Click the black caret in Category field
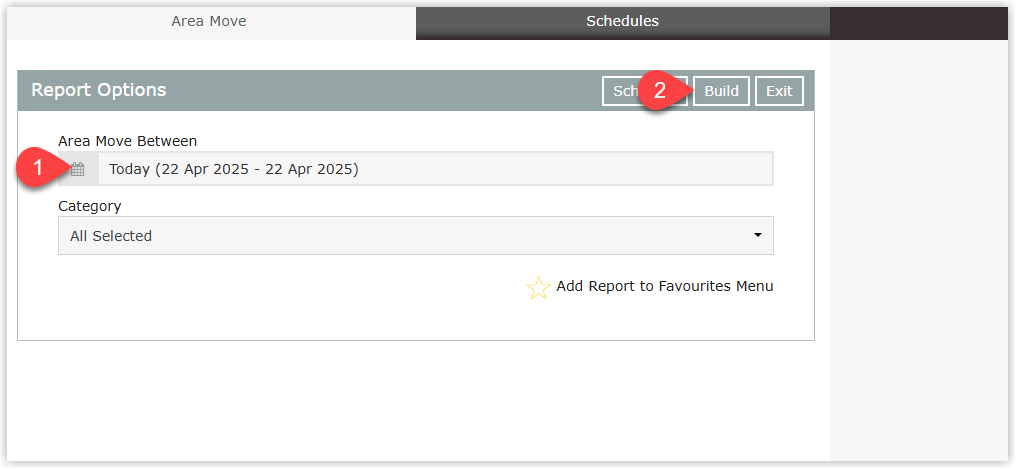1016x469 pixels. (x=757, y=236)
